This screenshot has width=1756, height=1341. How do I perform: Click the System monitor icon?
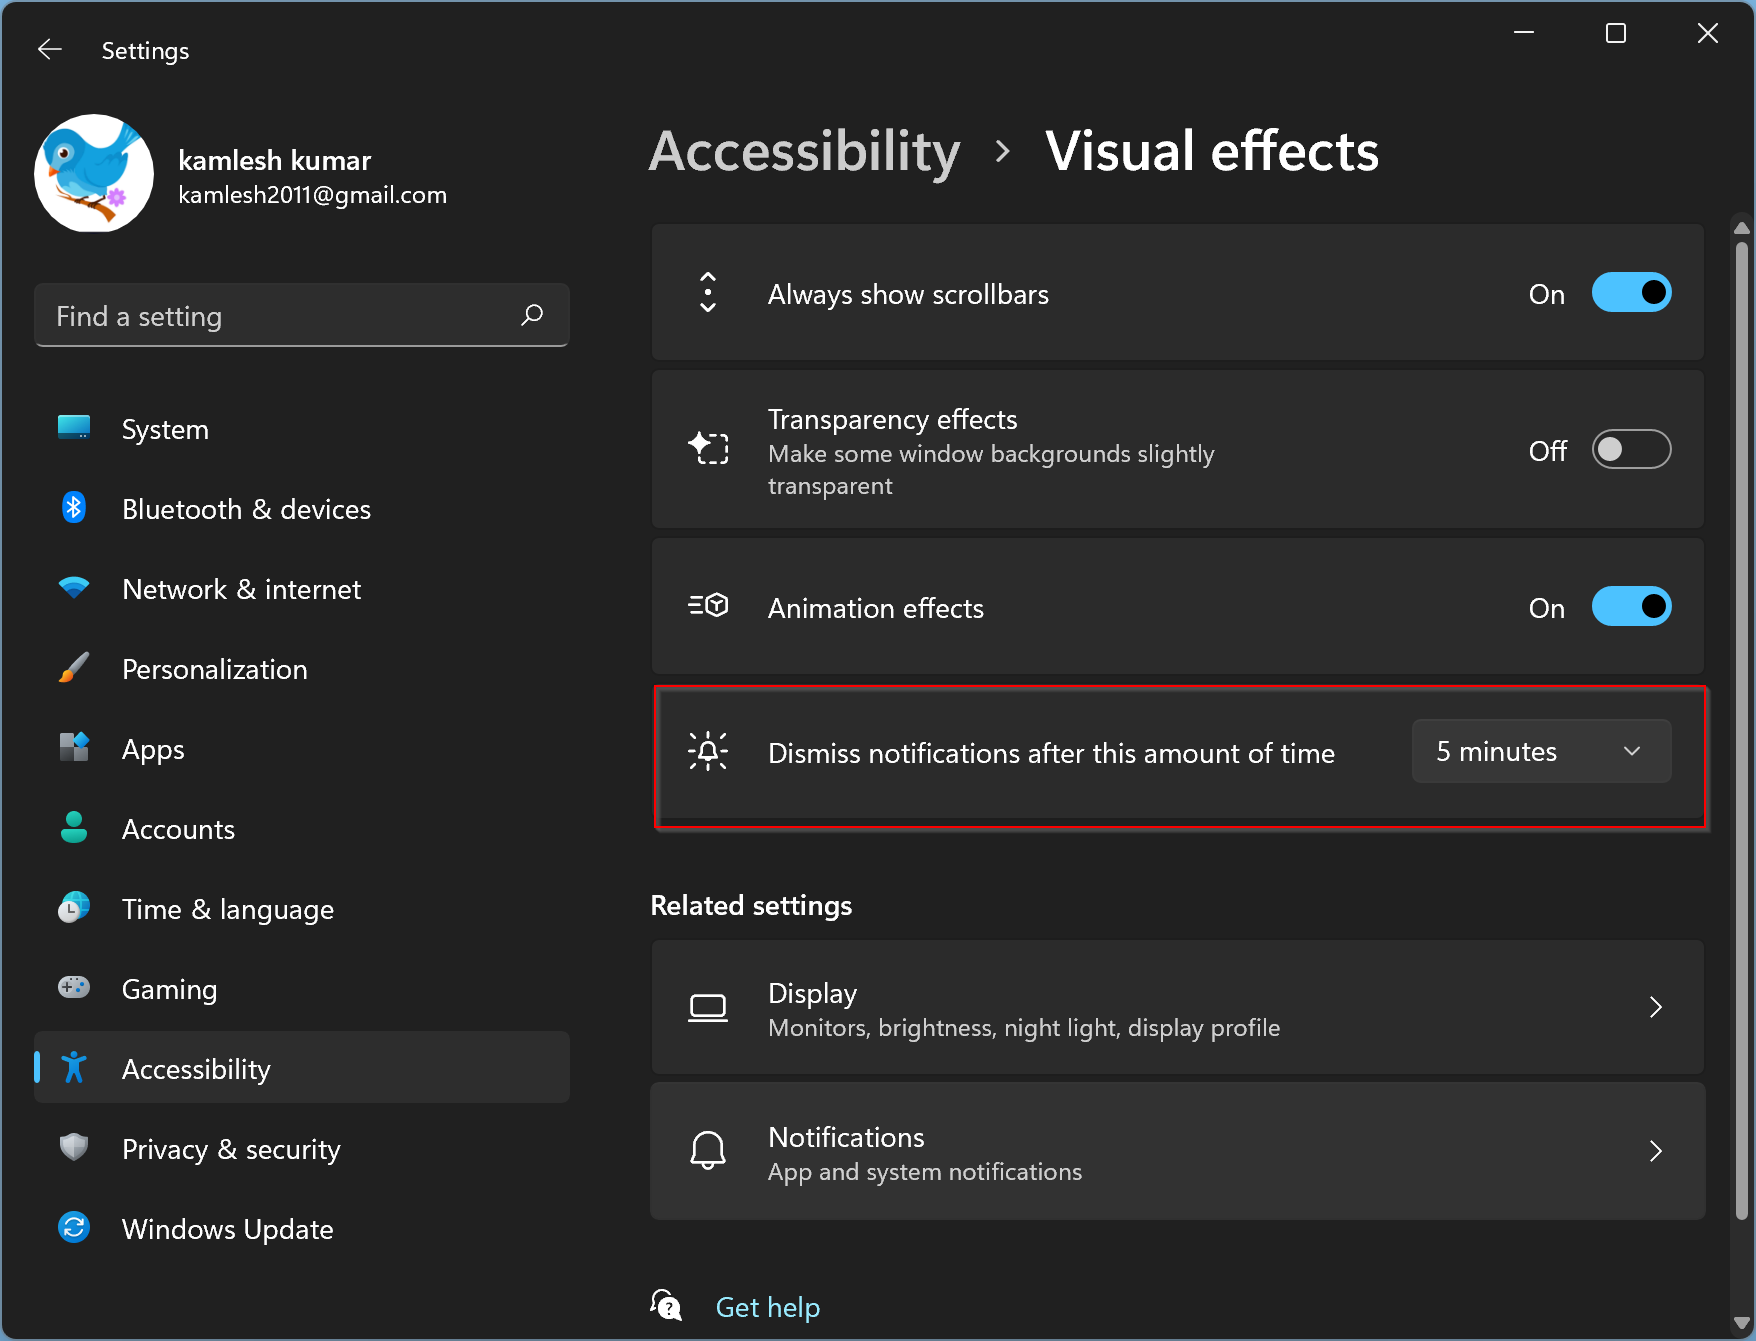click(x=74, y=427)
